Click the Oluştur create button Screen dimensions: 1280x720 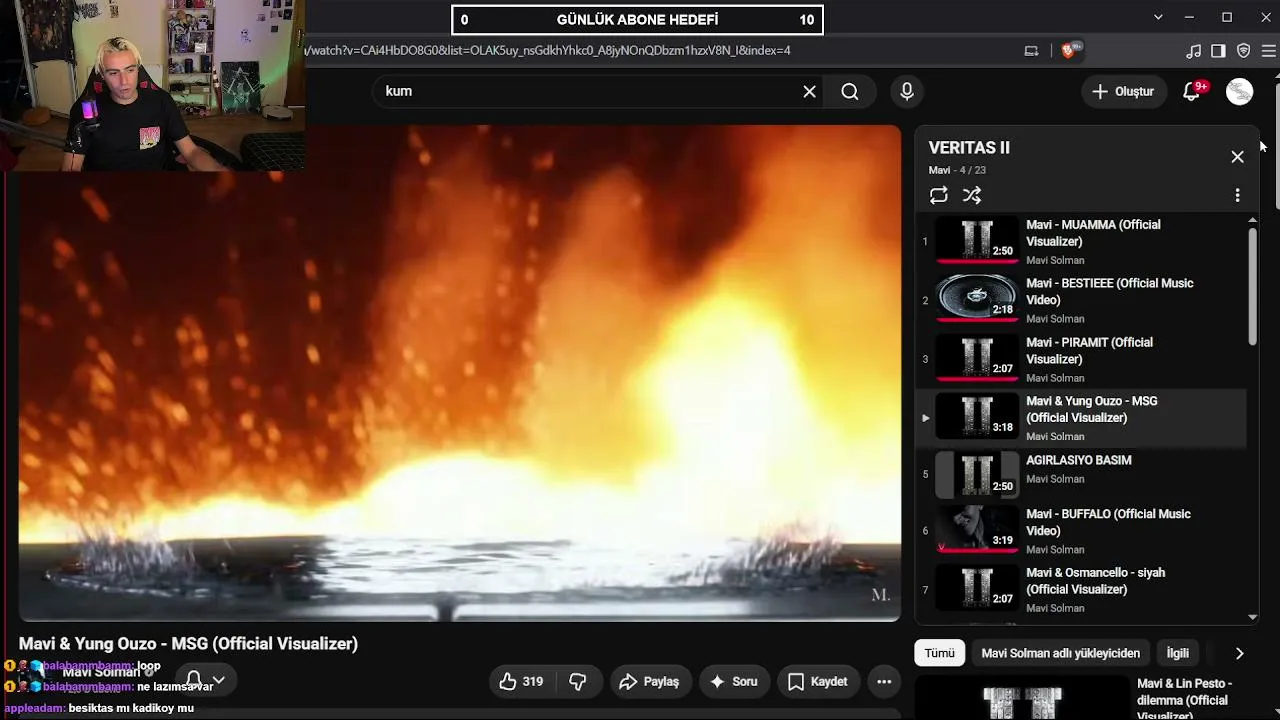1123,92
